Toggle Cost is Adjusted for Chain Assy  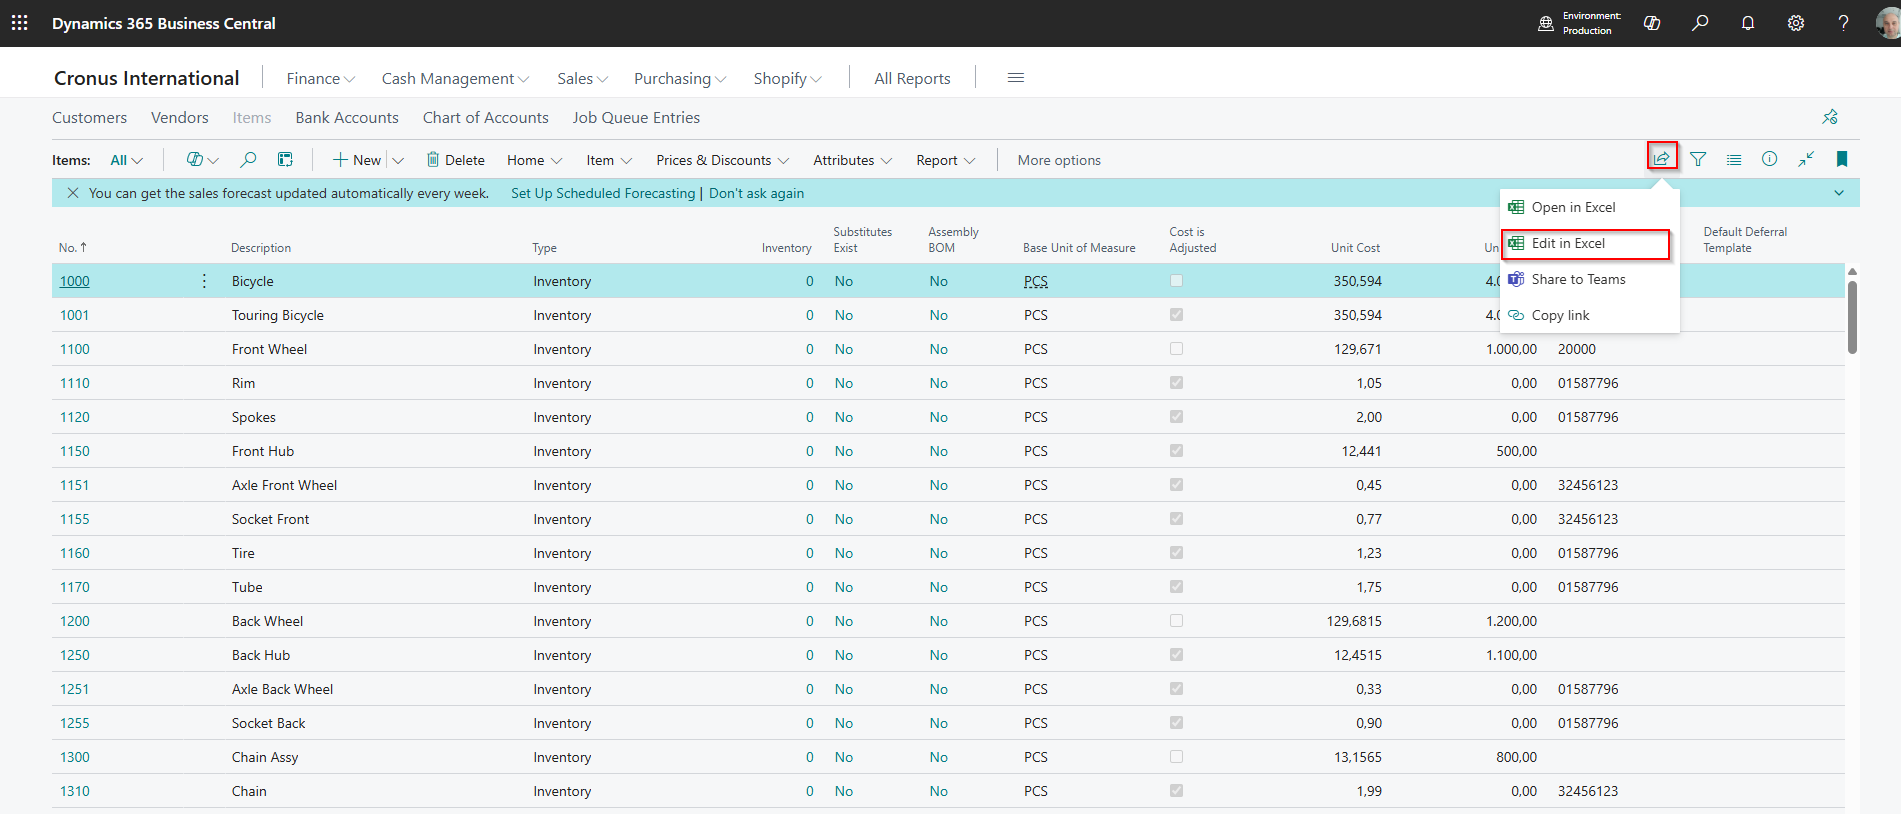[x=1176, y=757]
